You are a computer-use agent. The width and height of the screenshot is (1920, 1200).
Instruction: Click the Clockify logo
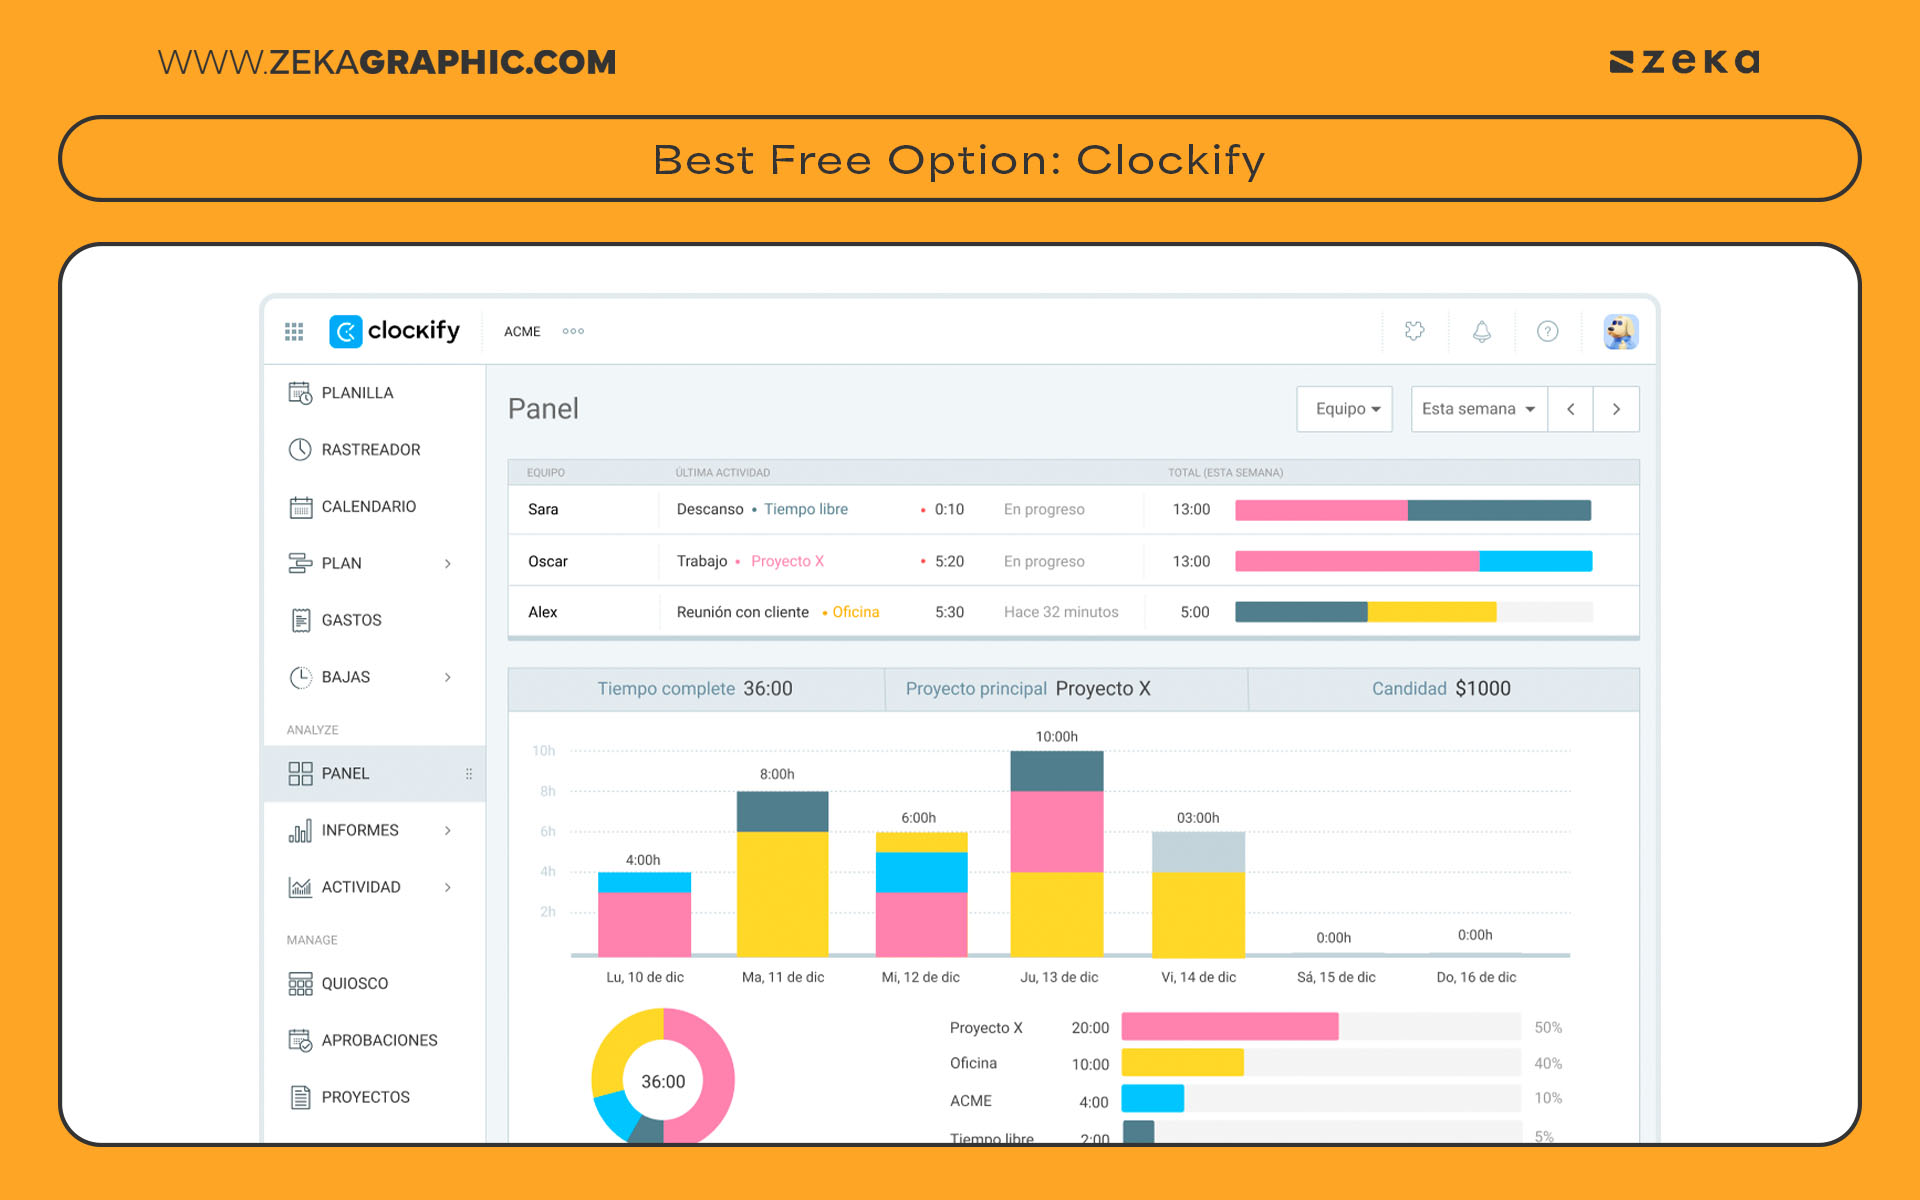point(395,331)
